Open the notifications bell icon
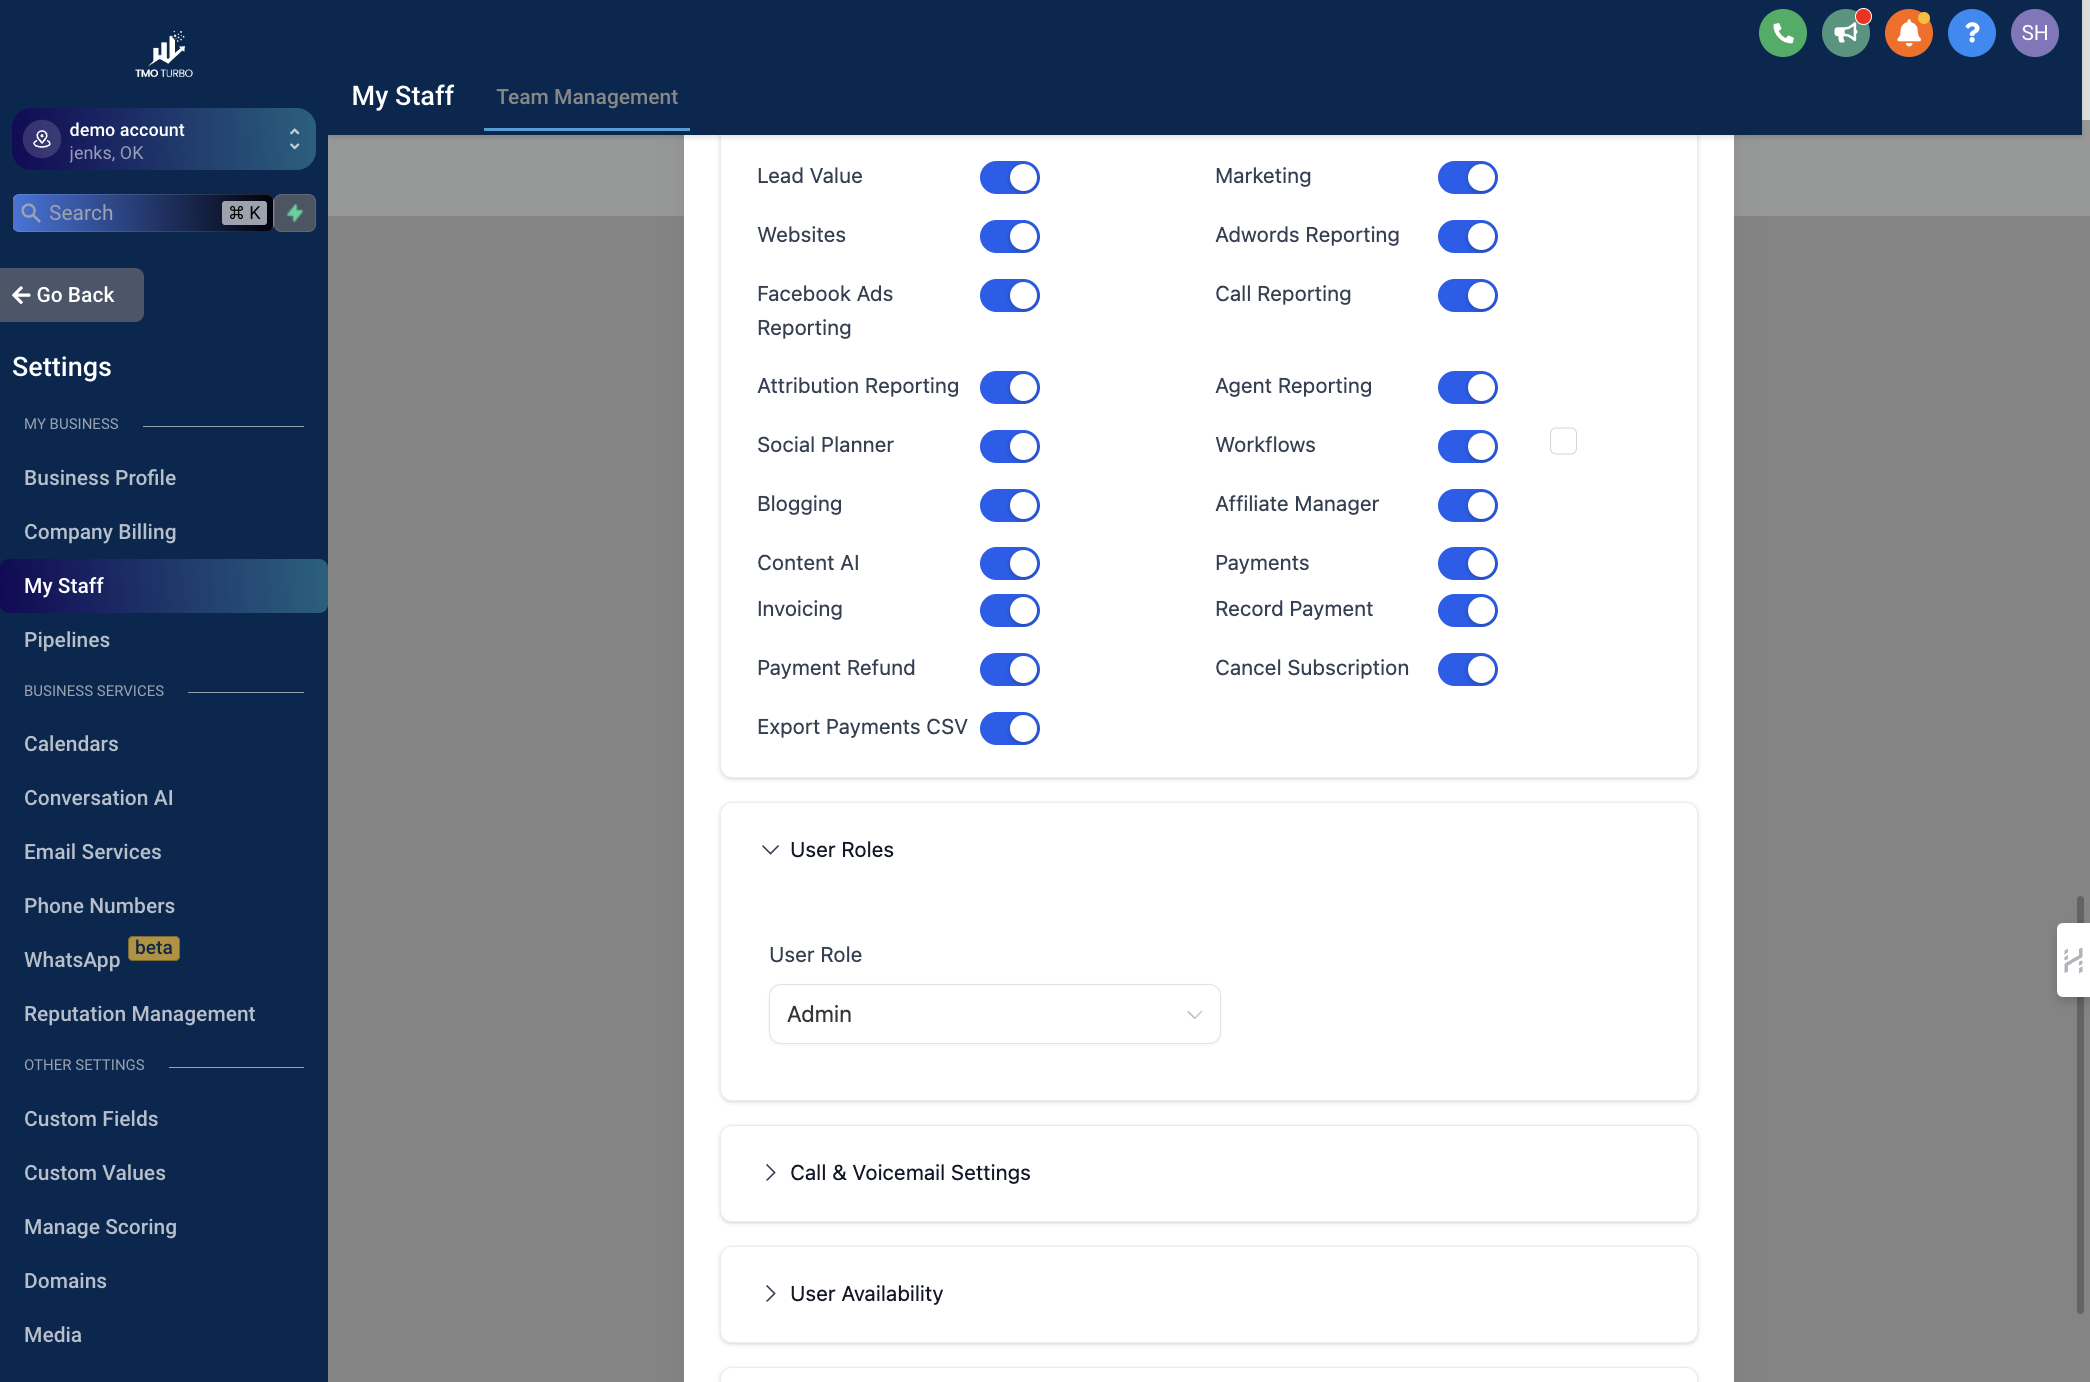This screenshot has width=2090, height=1382. tap(1908, 33)
